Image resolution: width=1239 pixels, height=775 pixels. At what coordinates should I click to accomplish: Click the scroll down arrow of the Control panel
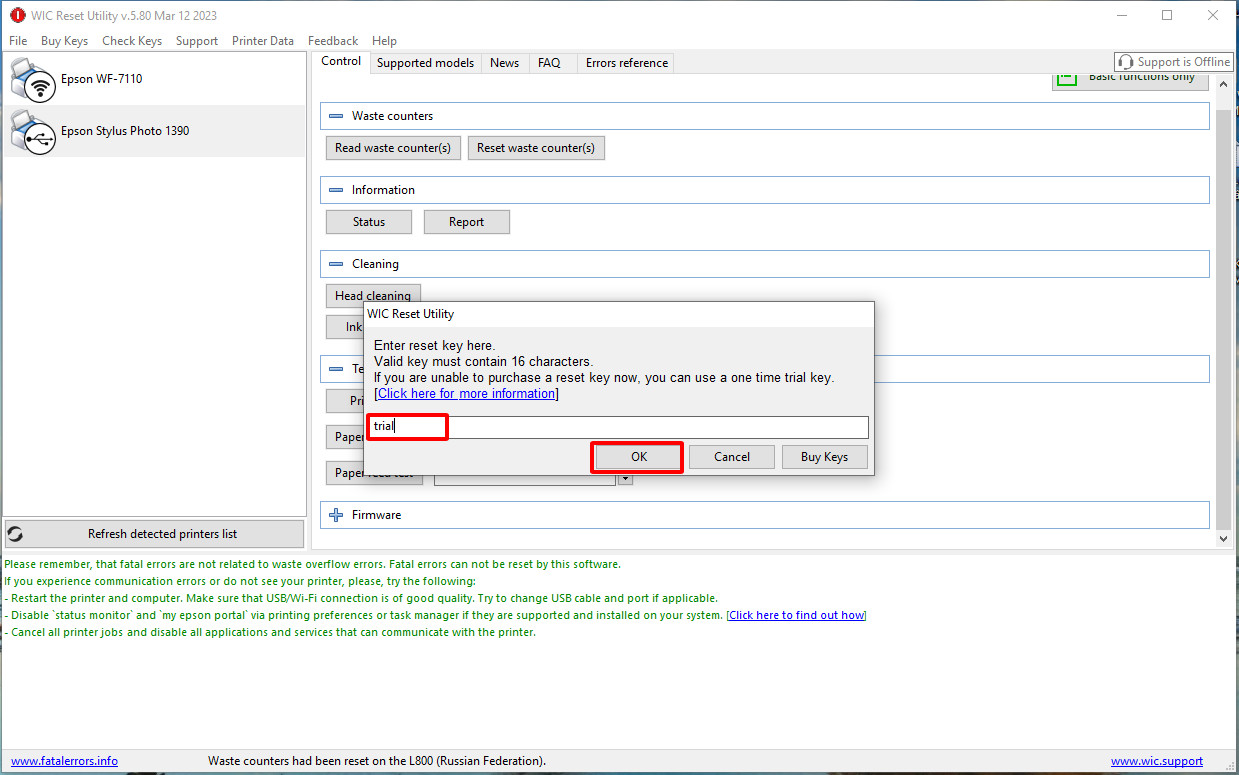click(x=1224, y=538)
